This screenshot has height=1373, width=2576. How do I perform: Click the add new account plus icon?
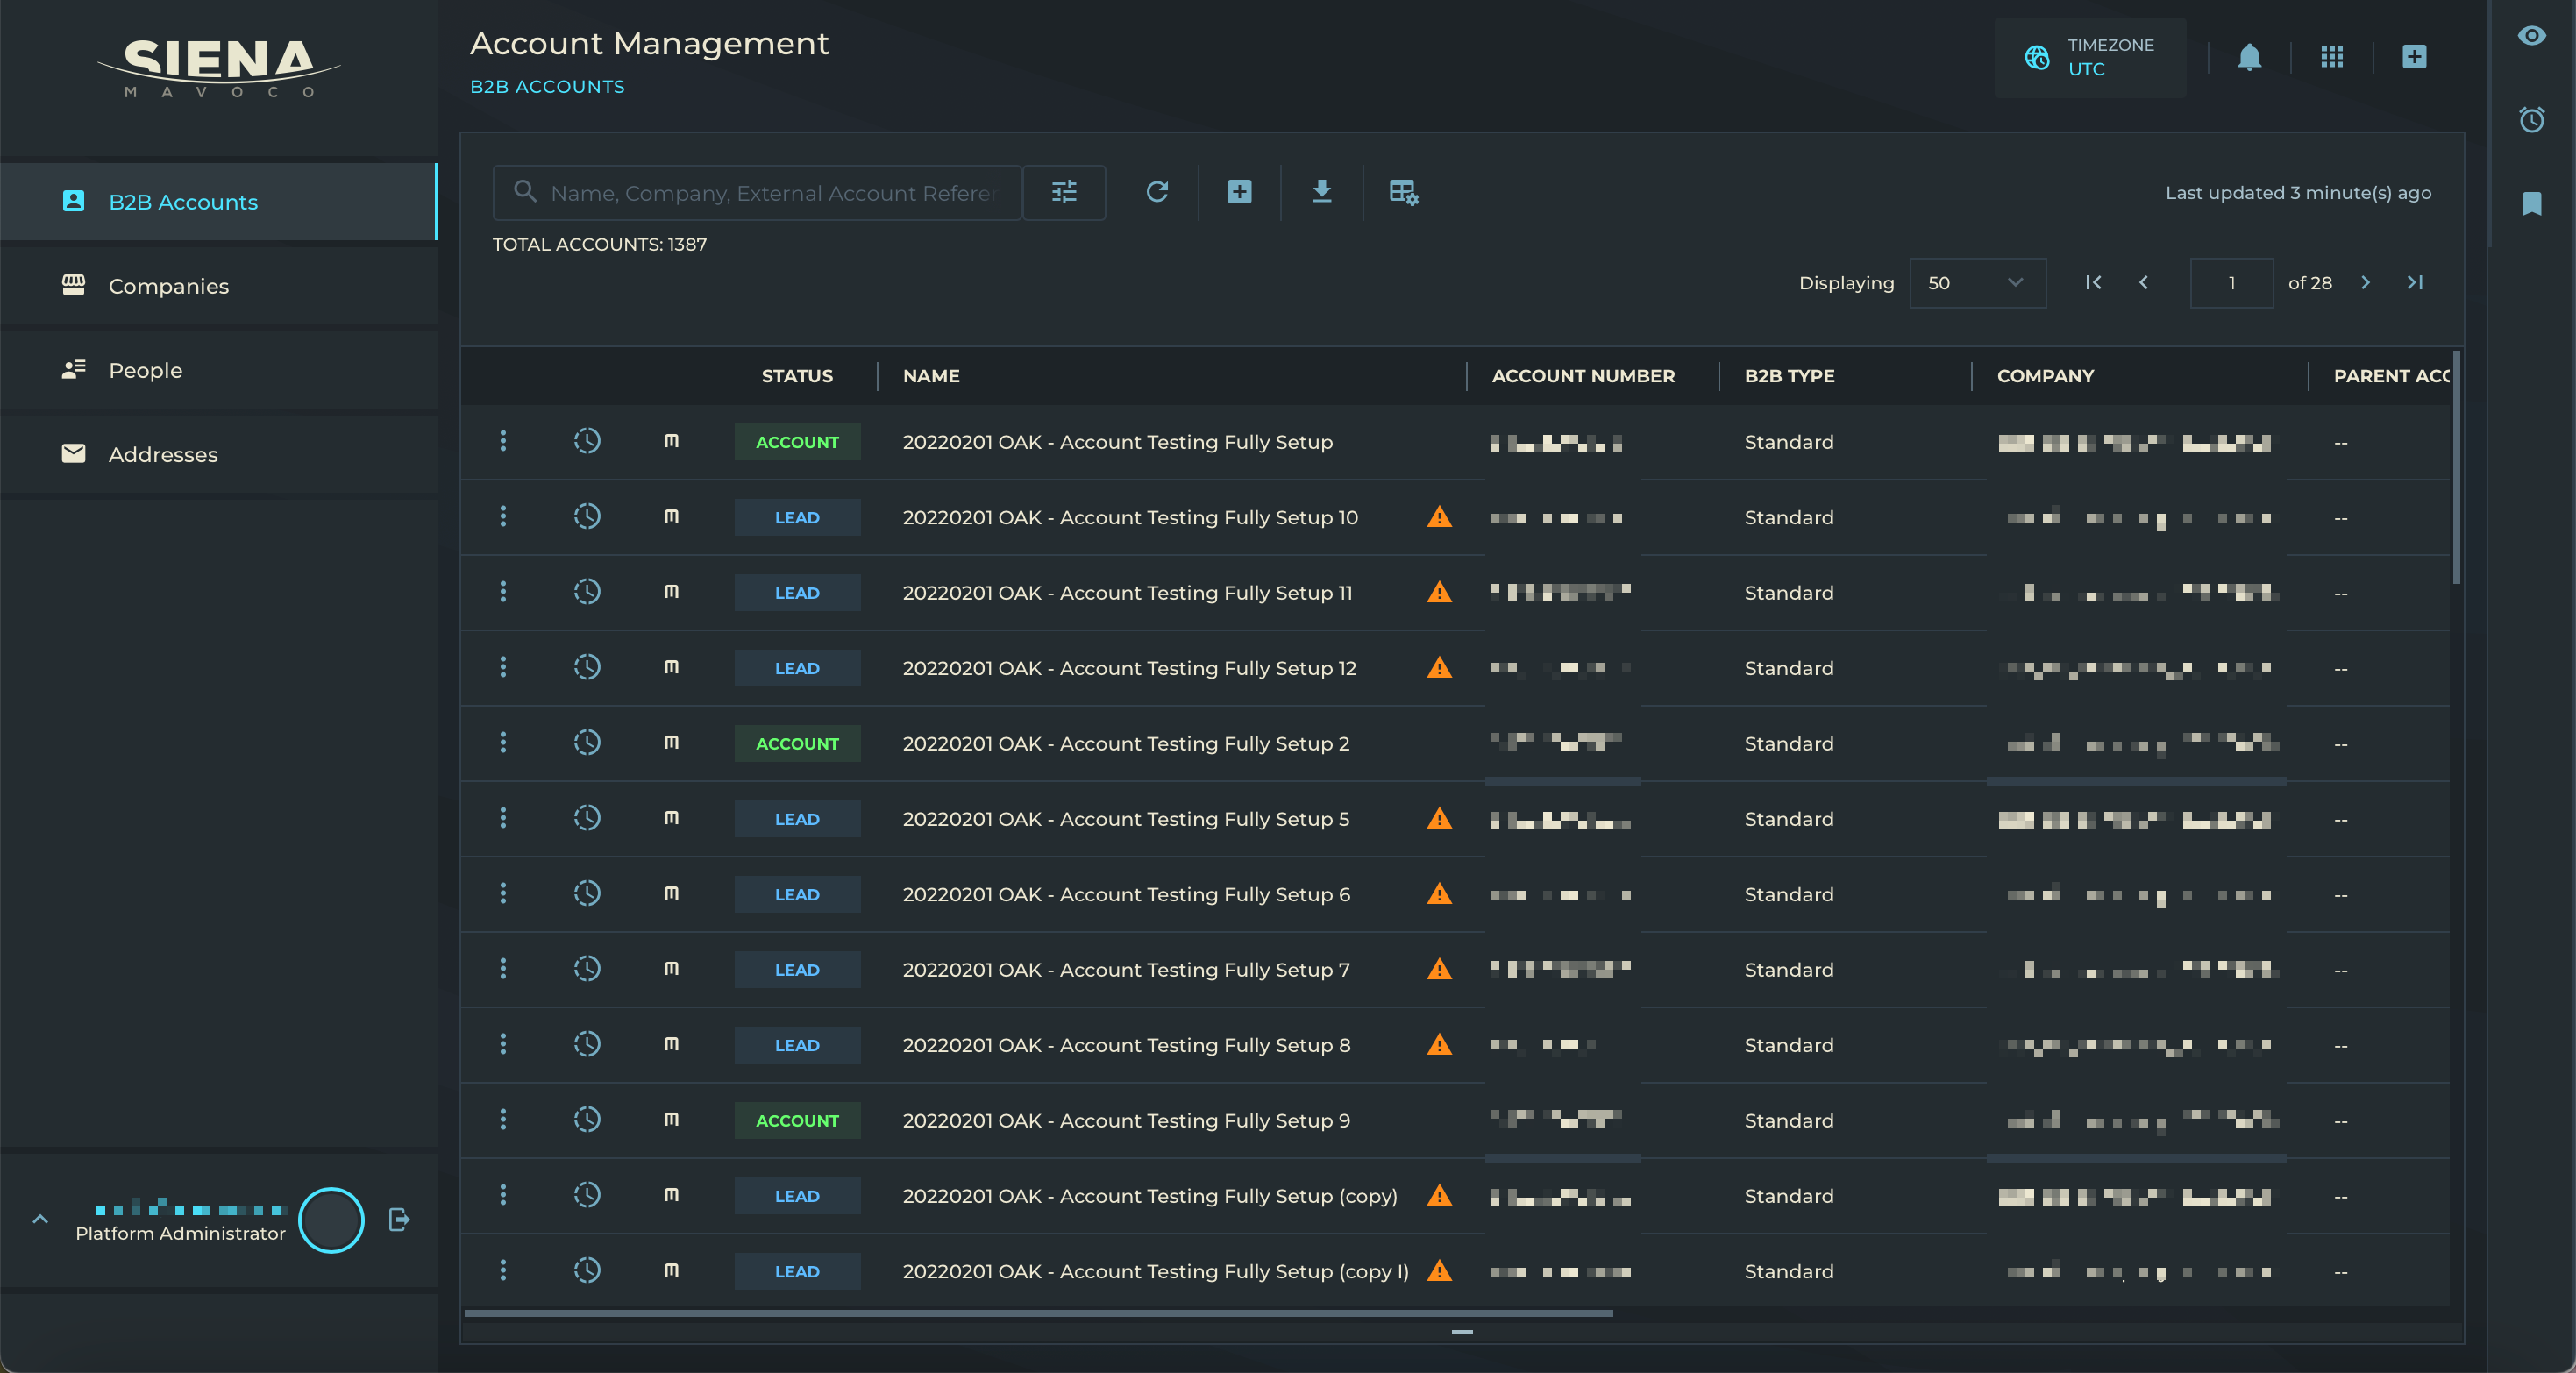coord(1239,192)
